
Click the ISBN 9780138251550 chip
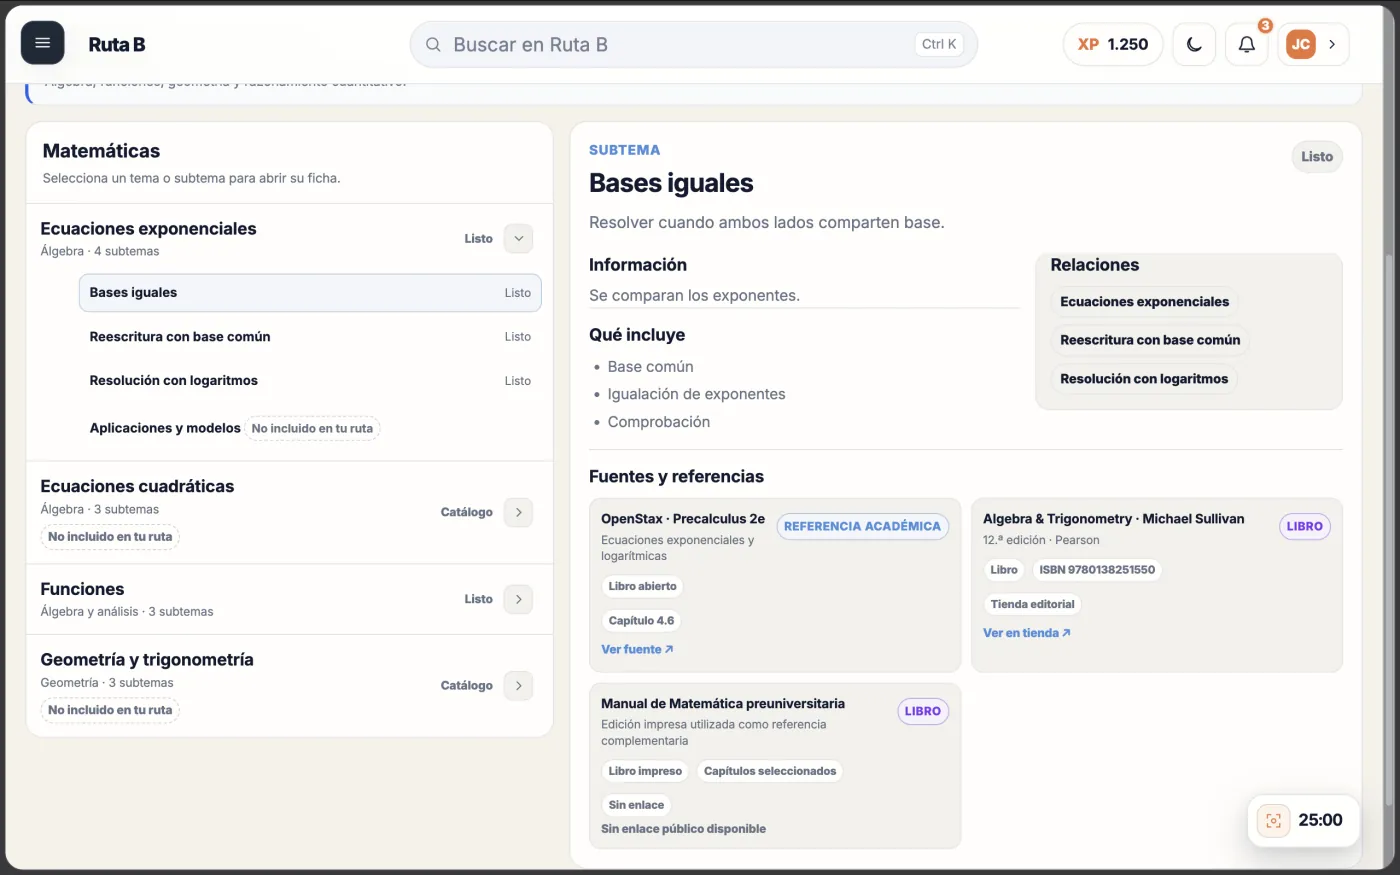pos(1097,570)
